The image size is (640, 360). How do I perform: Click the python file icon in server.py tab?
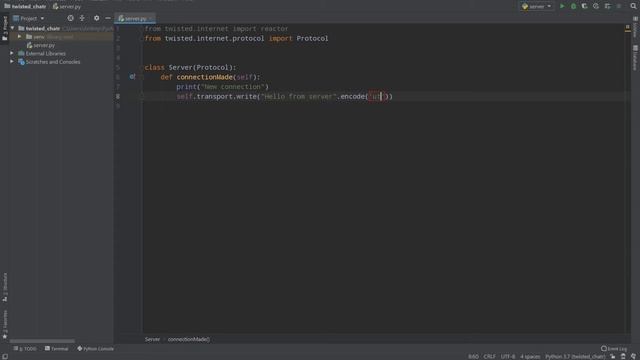121,18
